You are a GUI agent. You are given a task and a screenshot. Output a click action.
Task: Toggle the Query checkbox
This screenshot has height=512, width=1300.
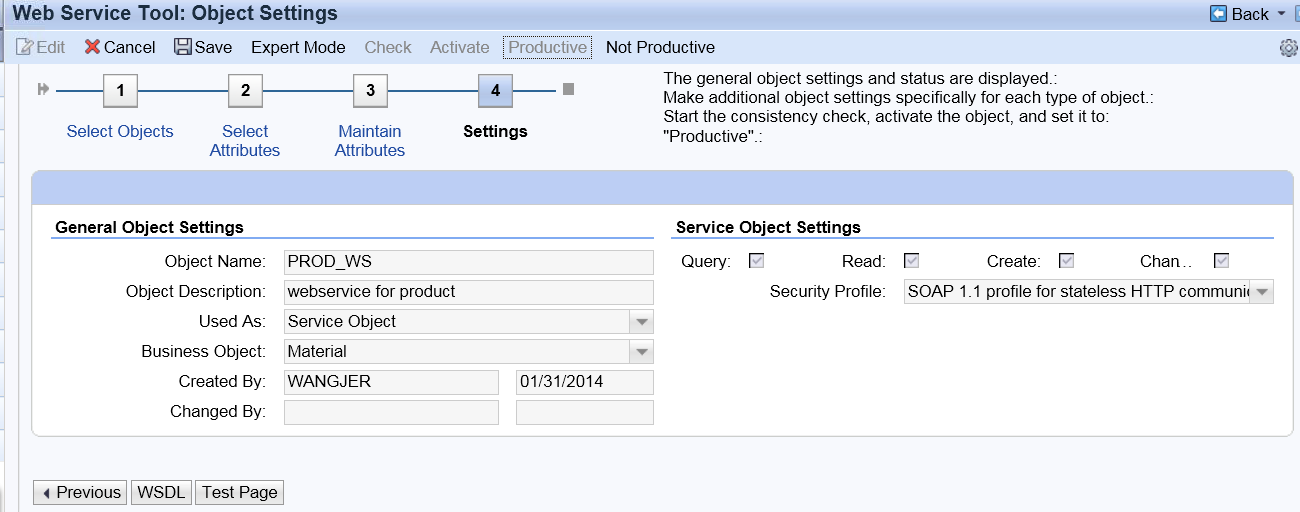757,261
